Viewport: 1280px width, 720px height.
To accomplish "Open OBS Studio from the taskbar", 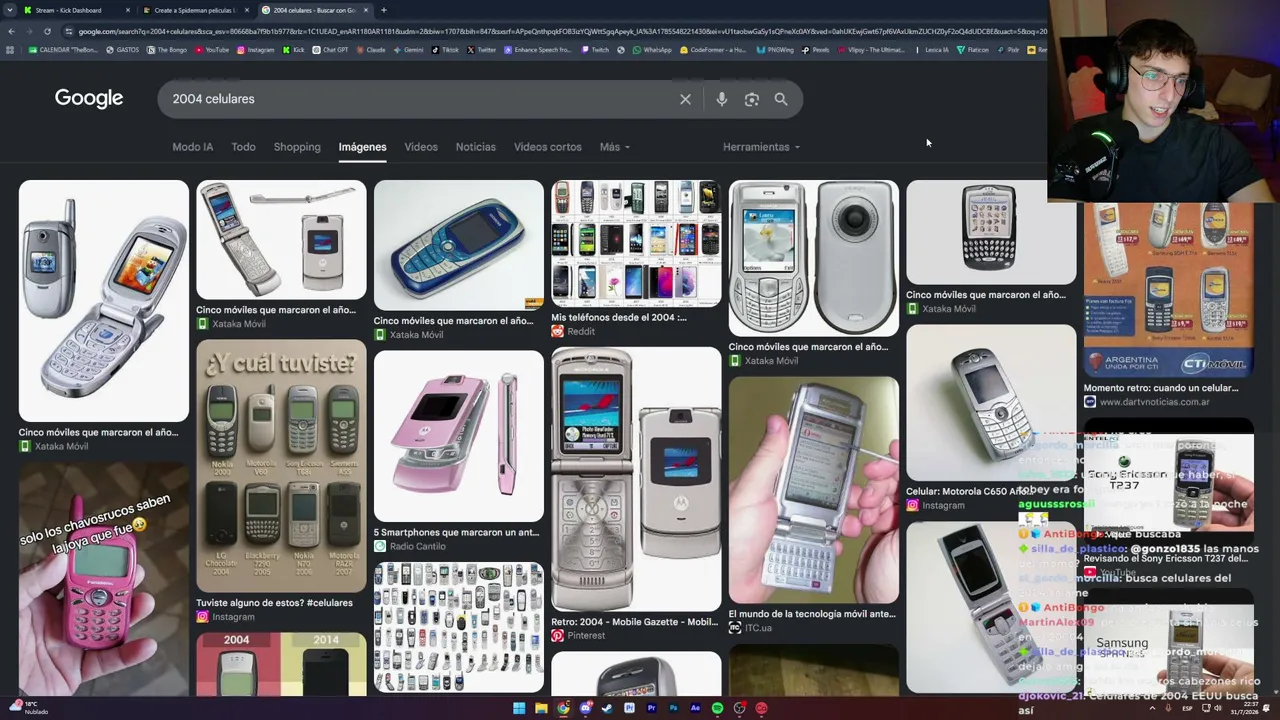I will (x=739, y=708).
